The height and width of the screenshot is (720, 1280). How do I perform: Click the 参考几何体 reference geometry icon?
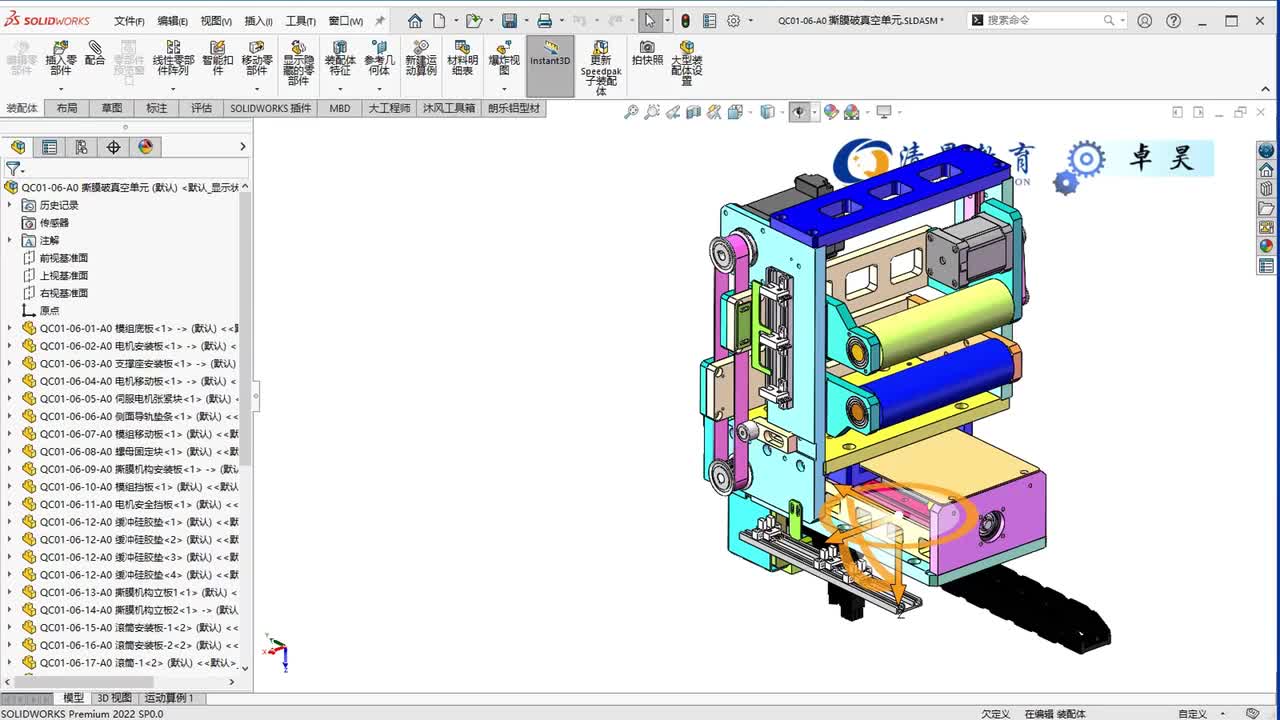[x=379, y=58]
